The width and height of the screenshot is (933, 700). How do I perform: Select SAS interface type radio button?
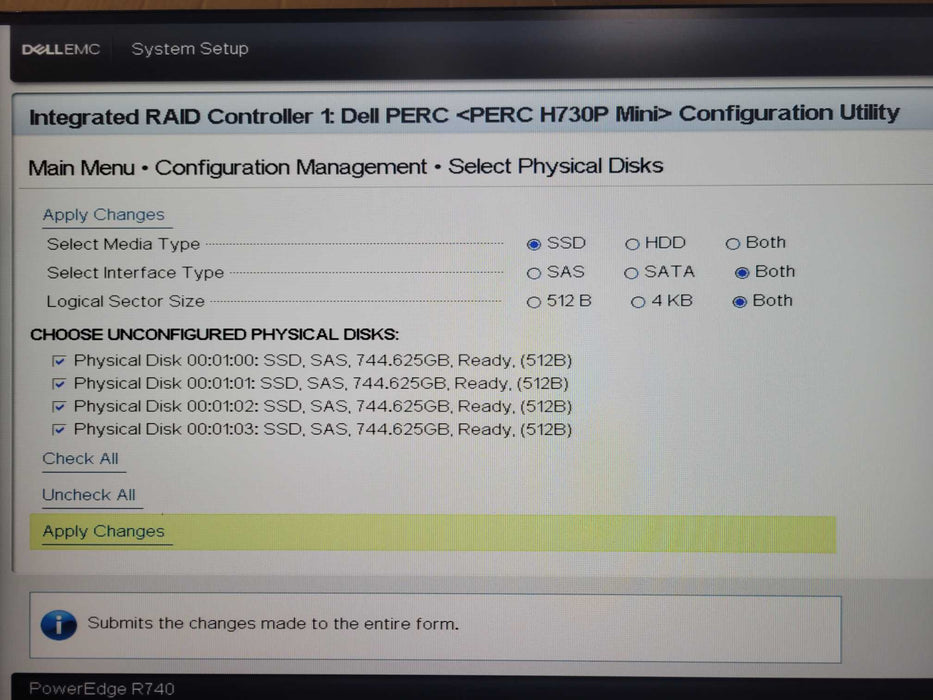point(534,273)
